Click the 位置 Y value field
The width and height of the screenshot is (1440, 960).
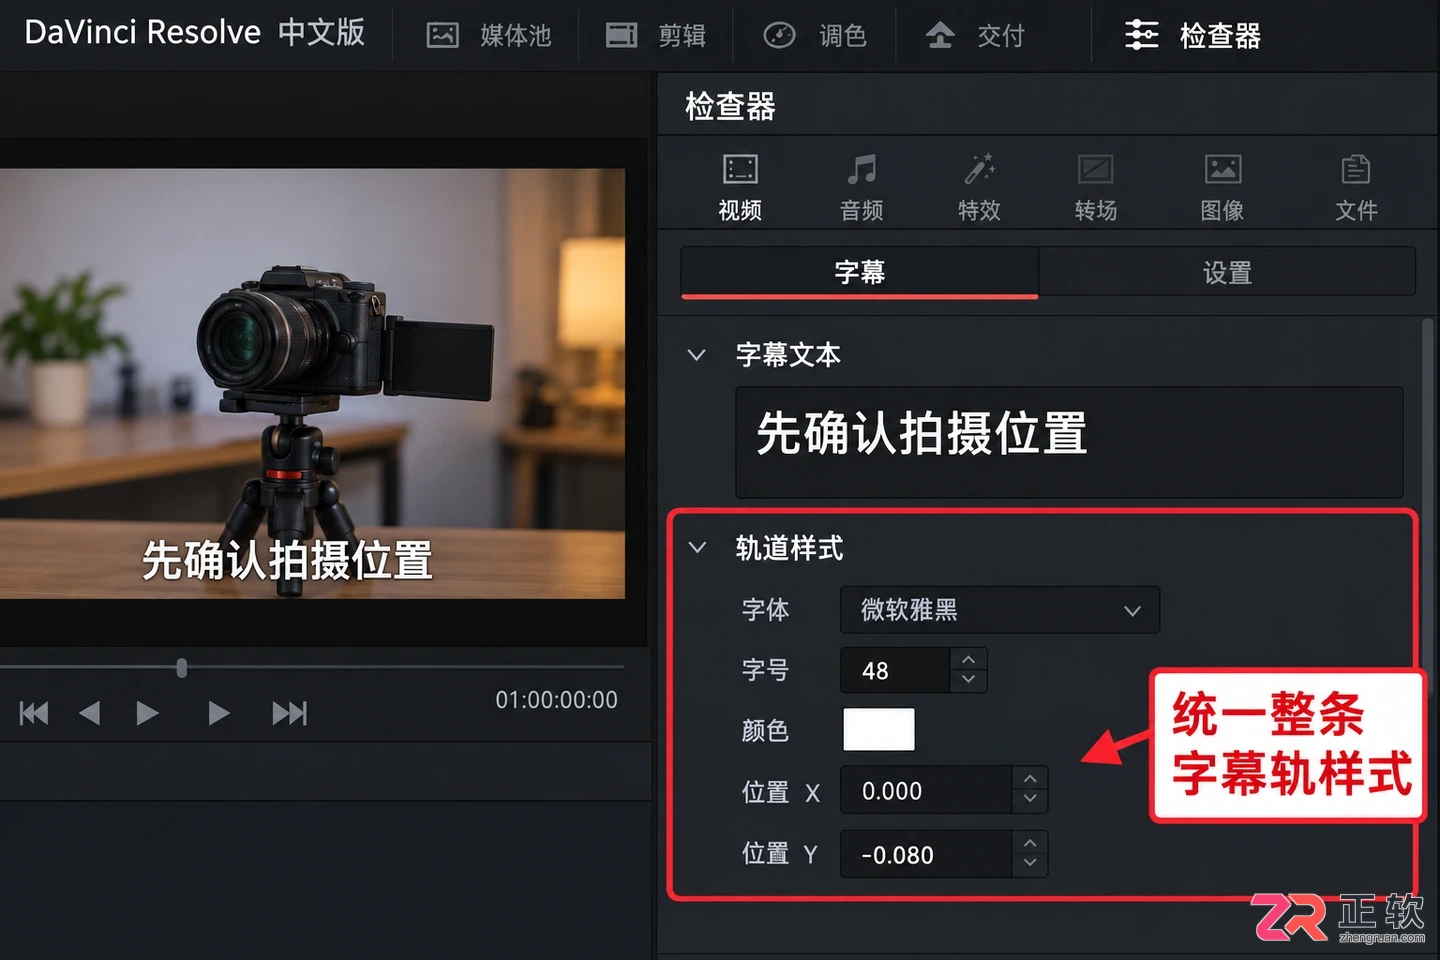coord(926,854)
